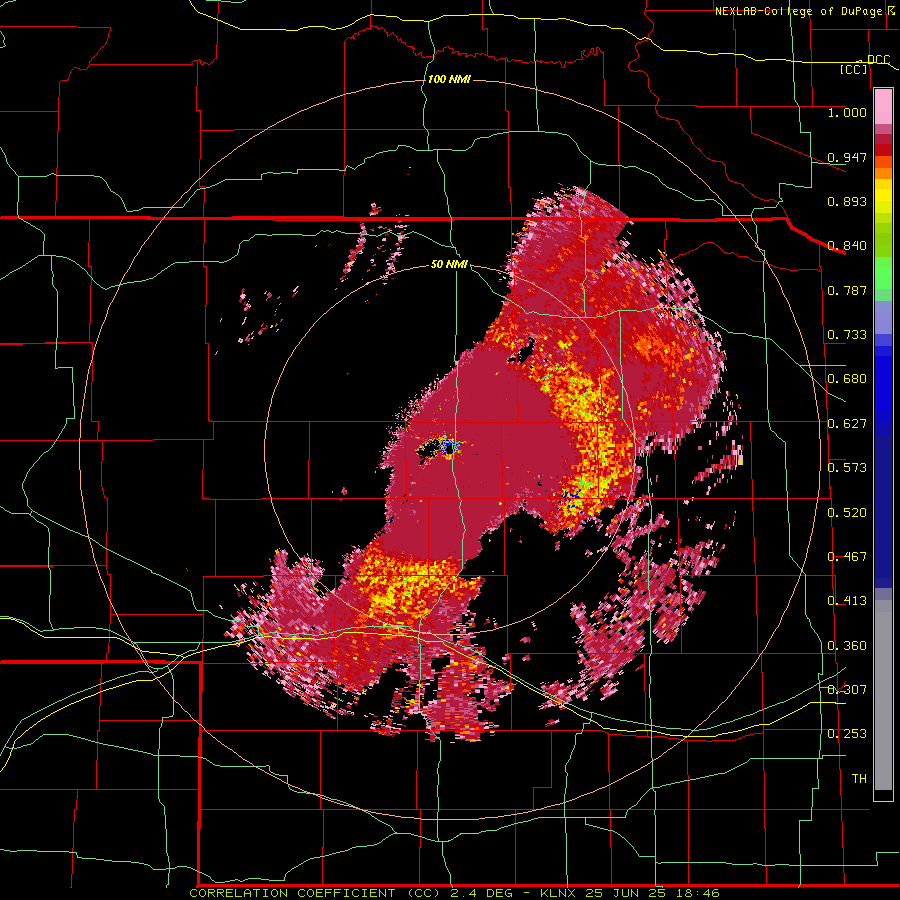Viewport: 900px width, 900px height.
Task: Click the KLNX station identifier
Action: 559,893
